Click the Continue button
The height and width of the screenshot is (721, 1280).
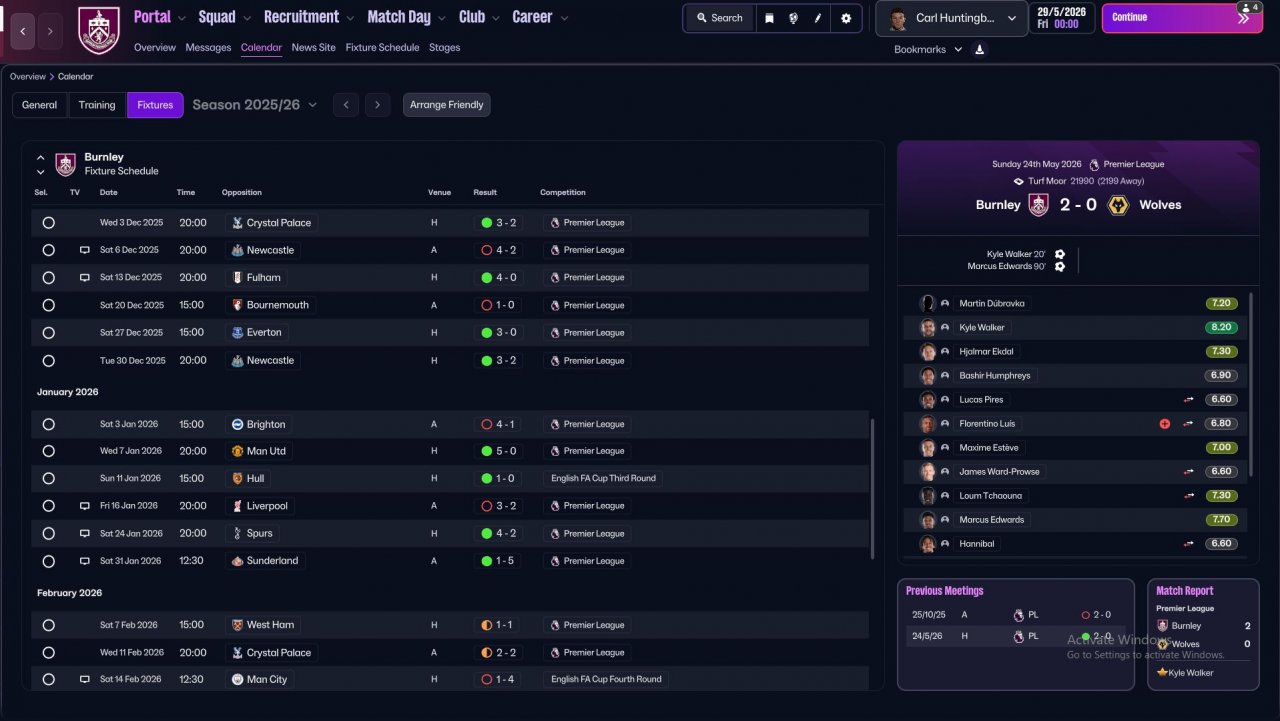pyautogui.click(x=1180, y=18)
